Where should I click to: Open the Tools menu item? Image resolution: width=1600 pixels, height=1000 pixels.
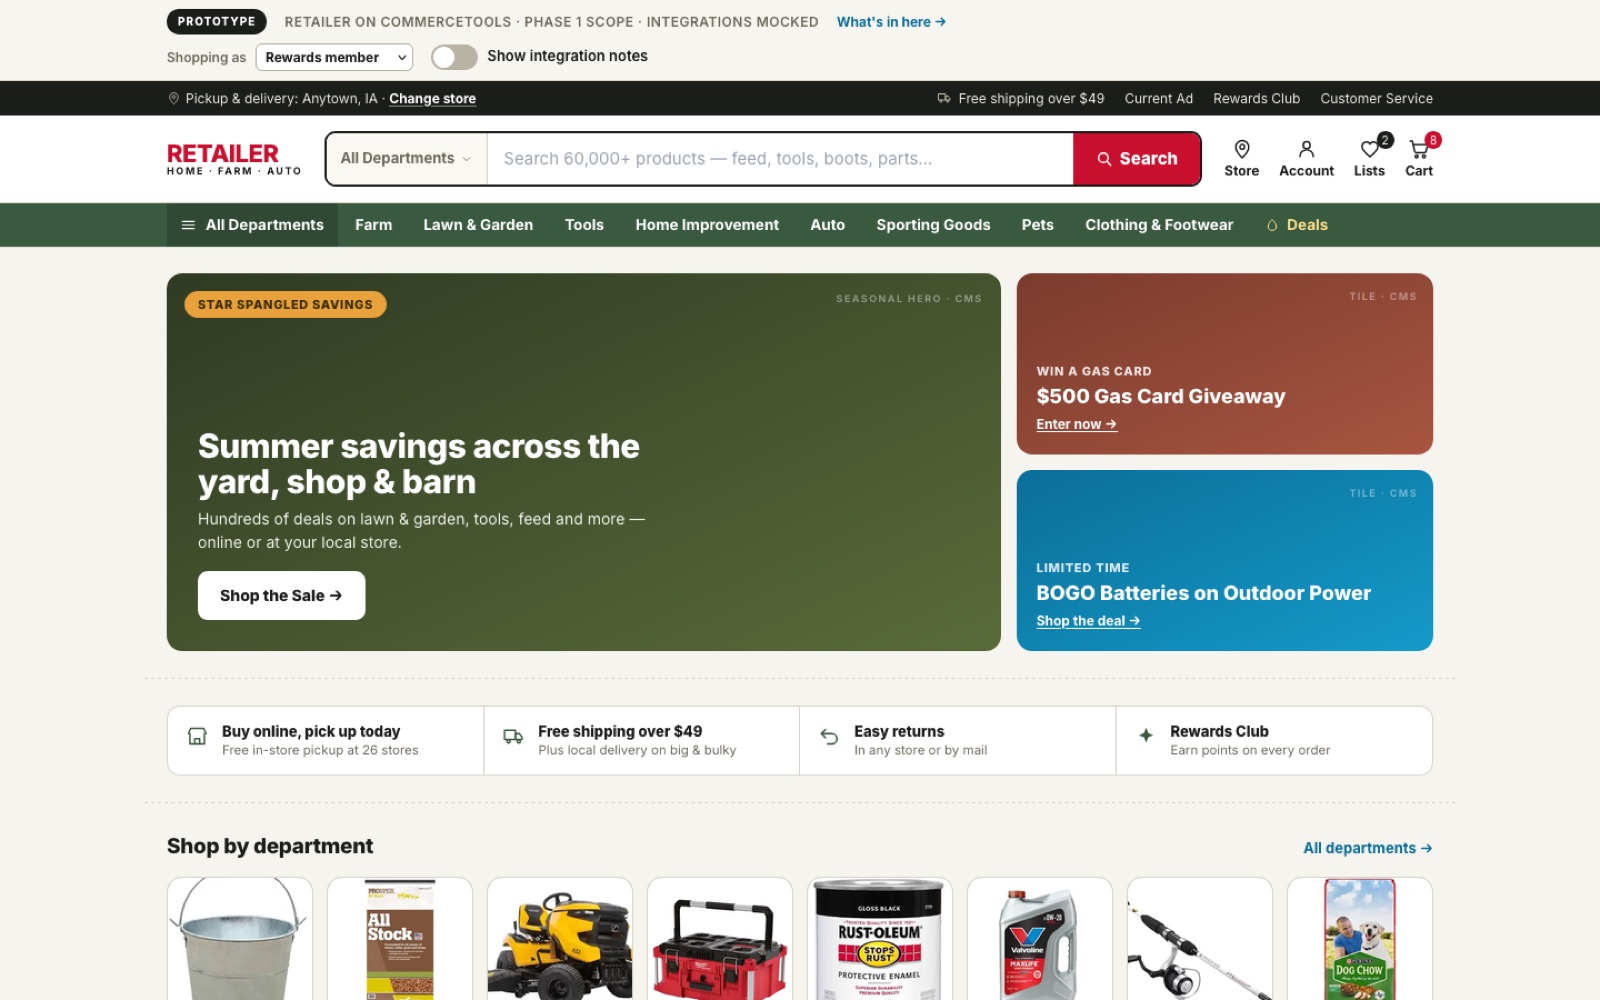(584, 225)
